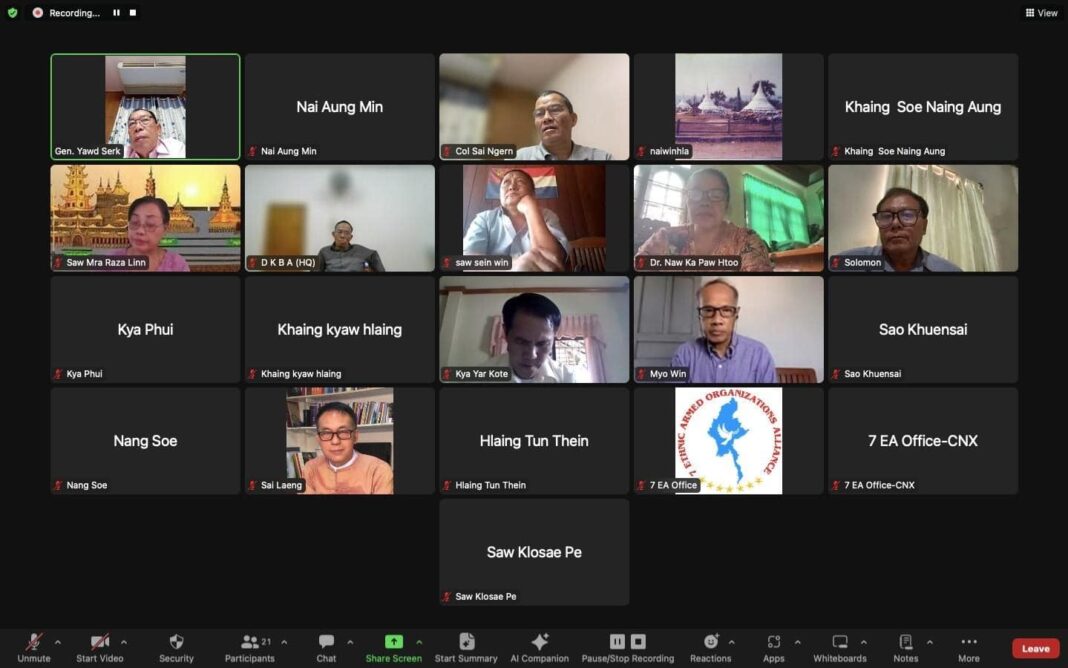Open the Participants list
This screenshot has width=1068, height=668.
[249, 642]
